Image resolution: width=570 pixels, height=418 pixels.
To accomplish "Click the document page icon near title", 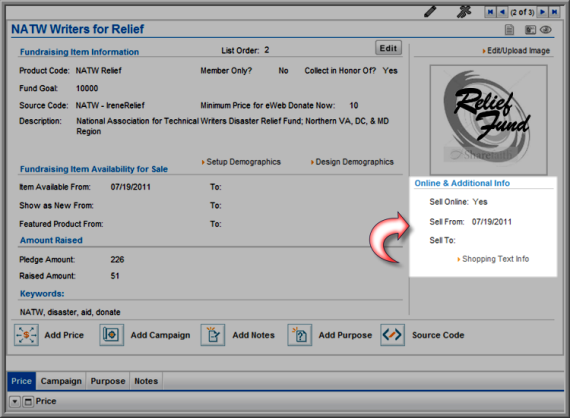I will pos(509,30).
